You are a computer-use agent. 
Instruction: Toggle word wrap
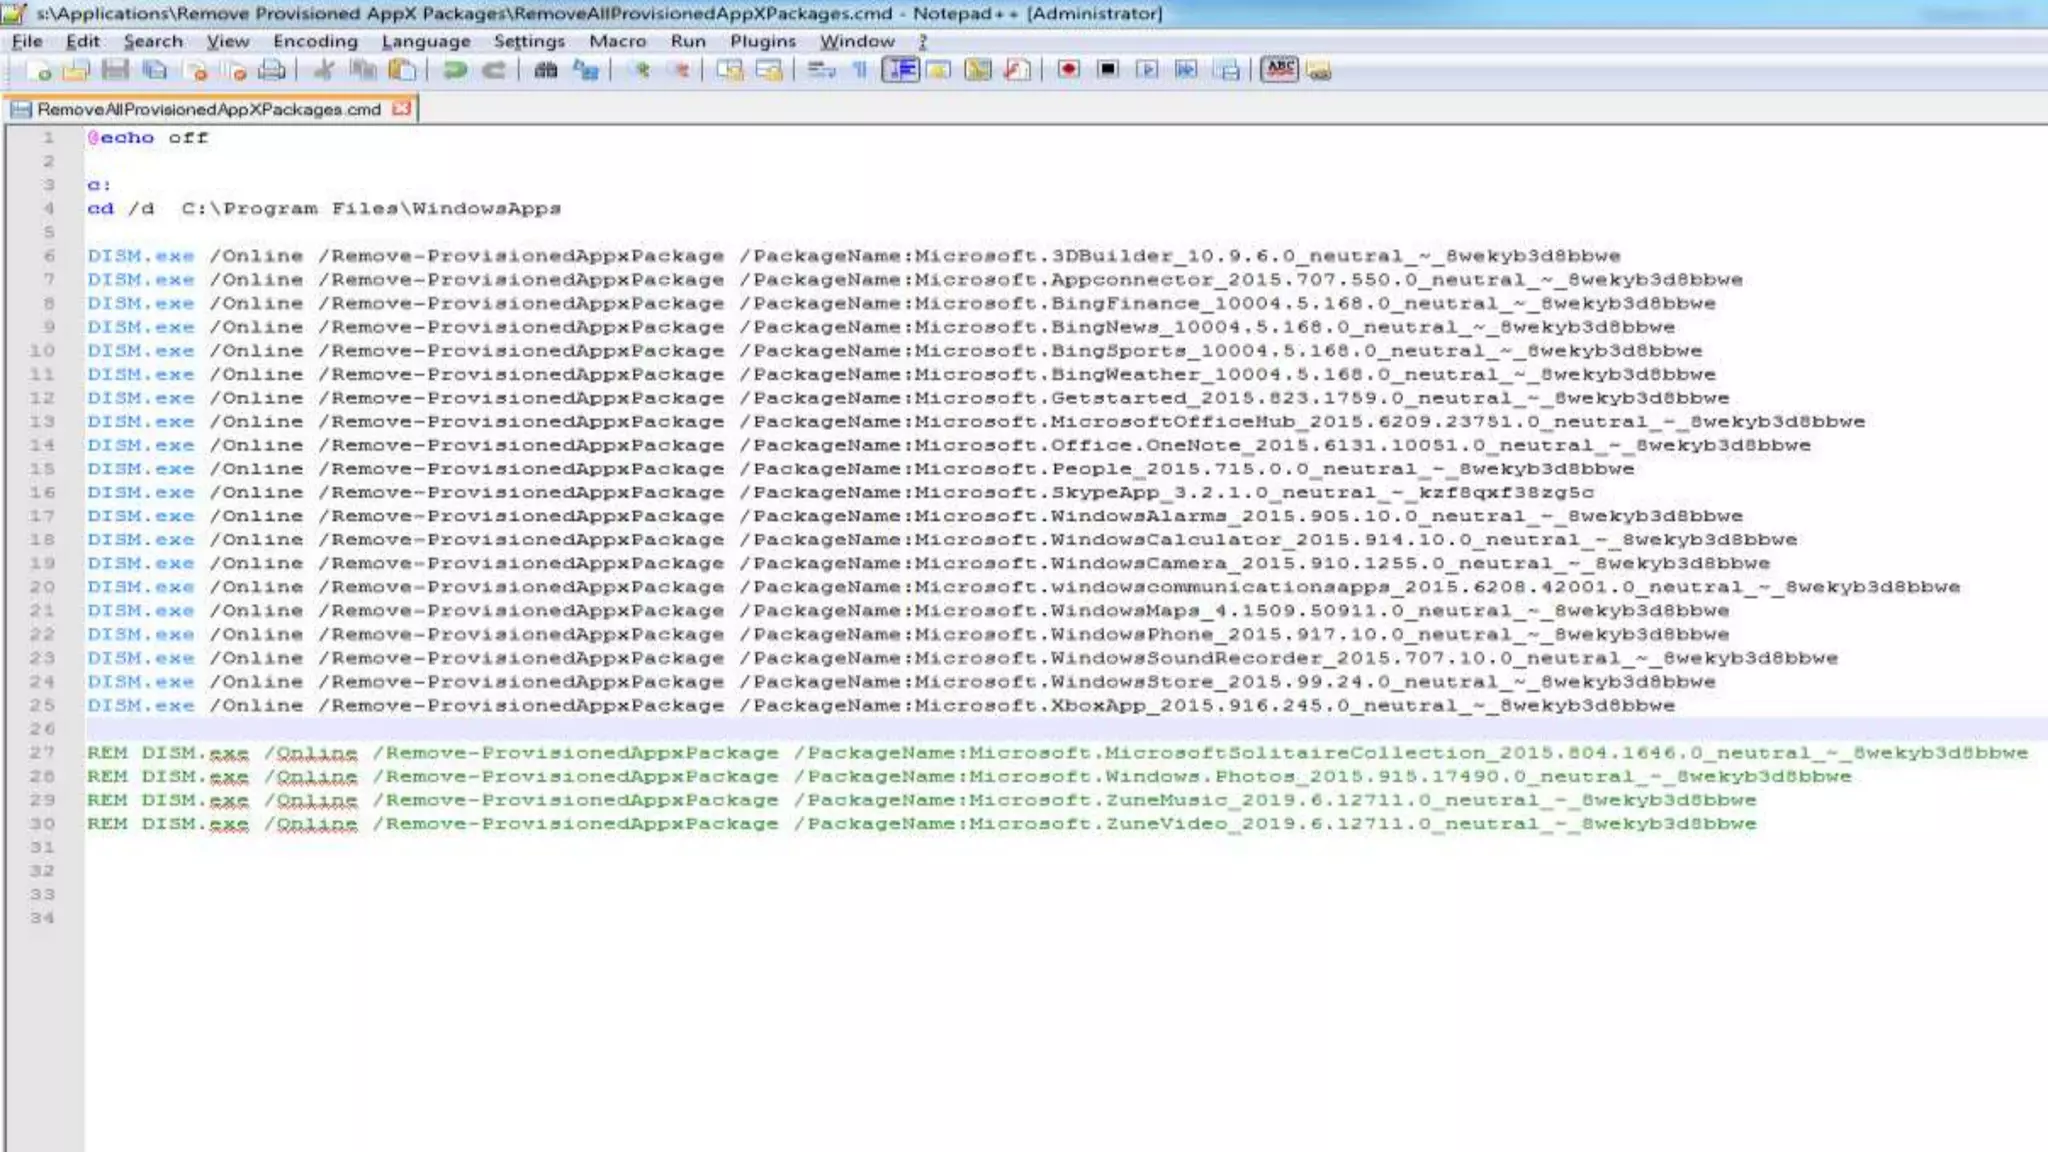821,70
